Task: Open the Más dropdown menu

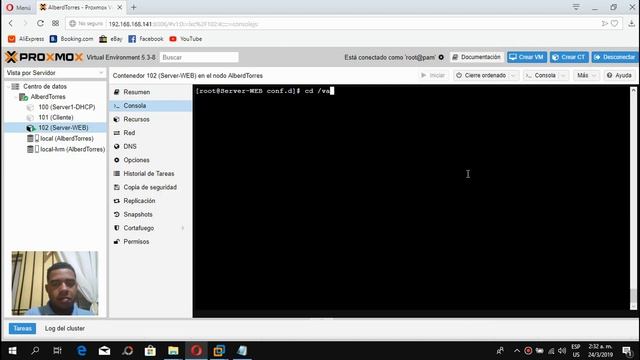Action: pyautogui.click(x=587, y=76)
